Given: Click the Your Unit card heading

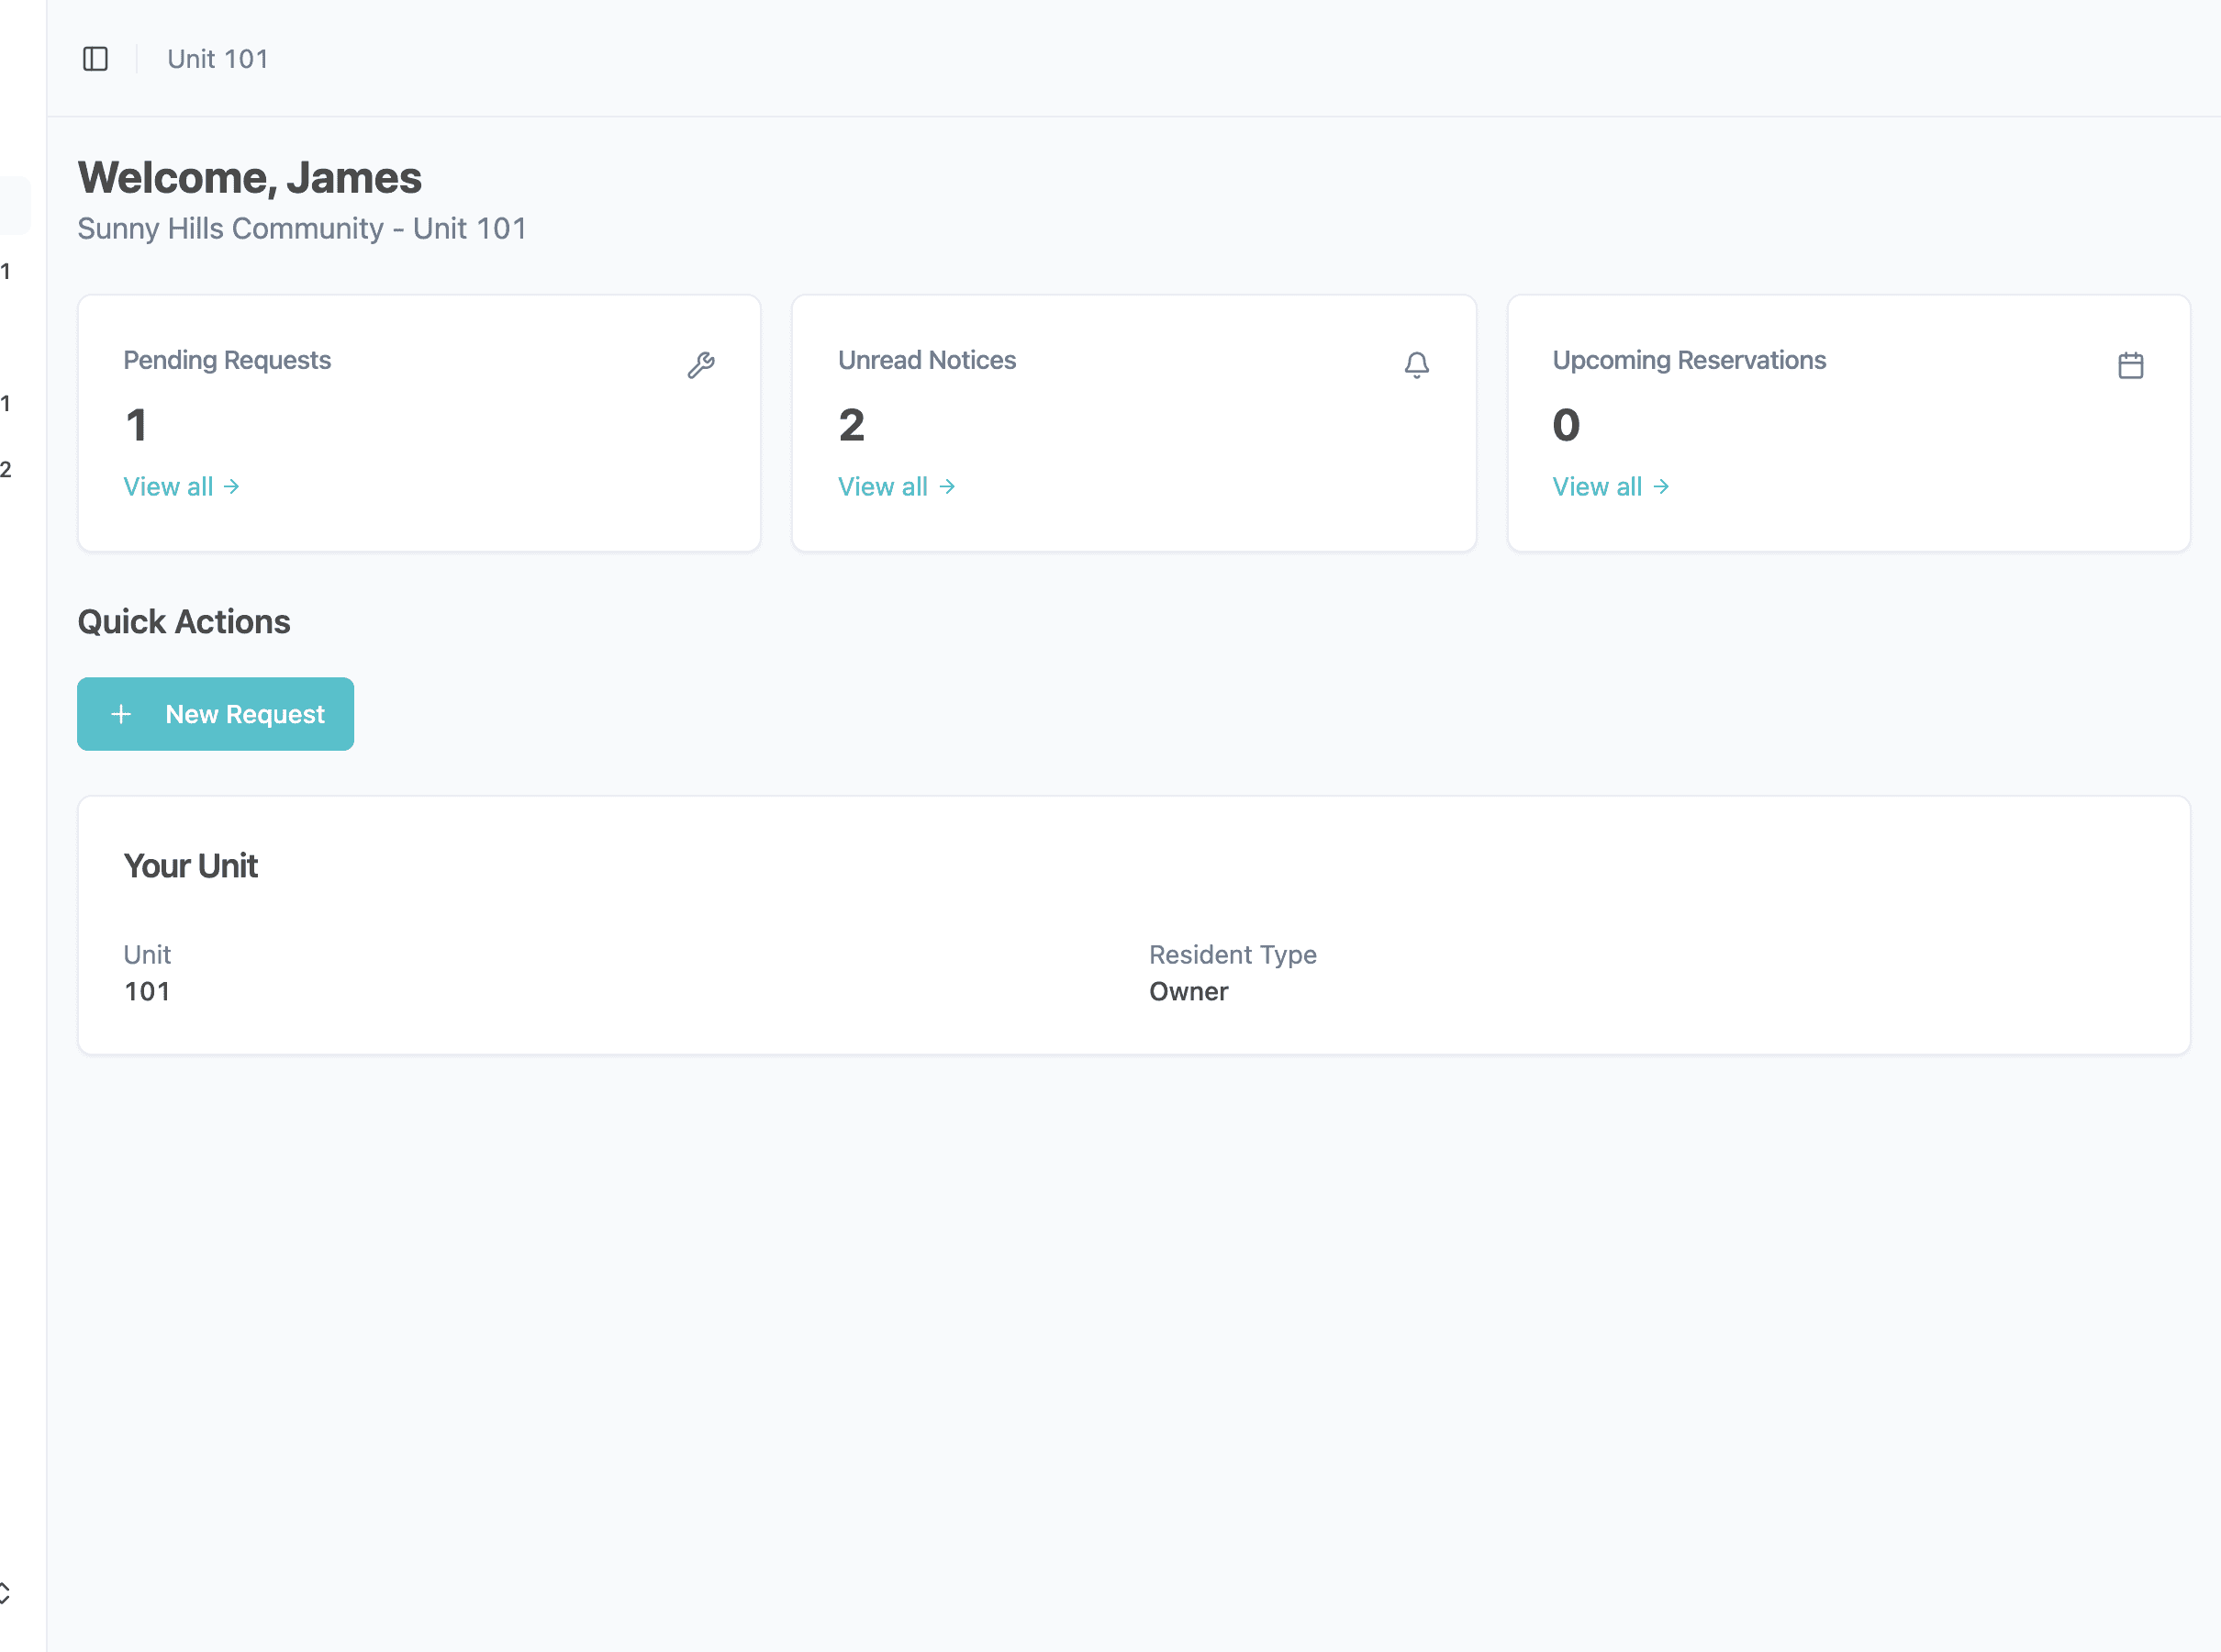Looking at the screenshot, I should coord(191,866).
